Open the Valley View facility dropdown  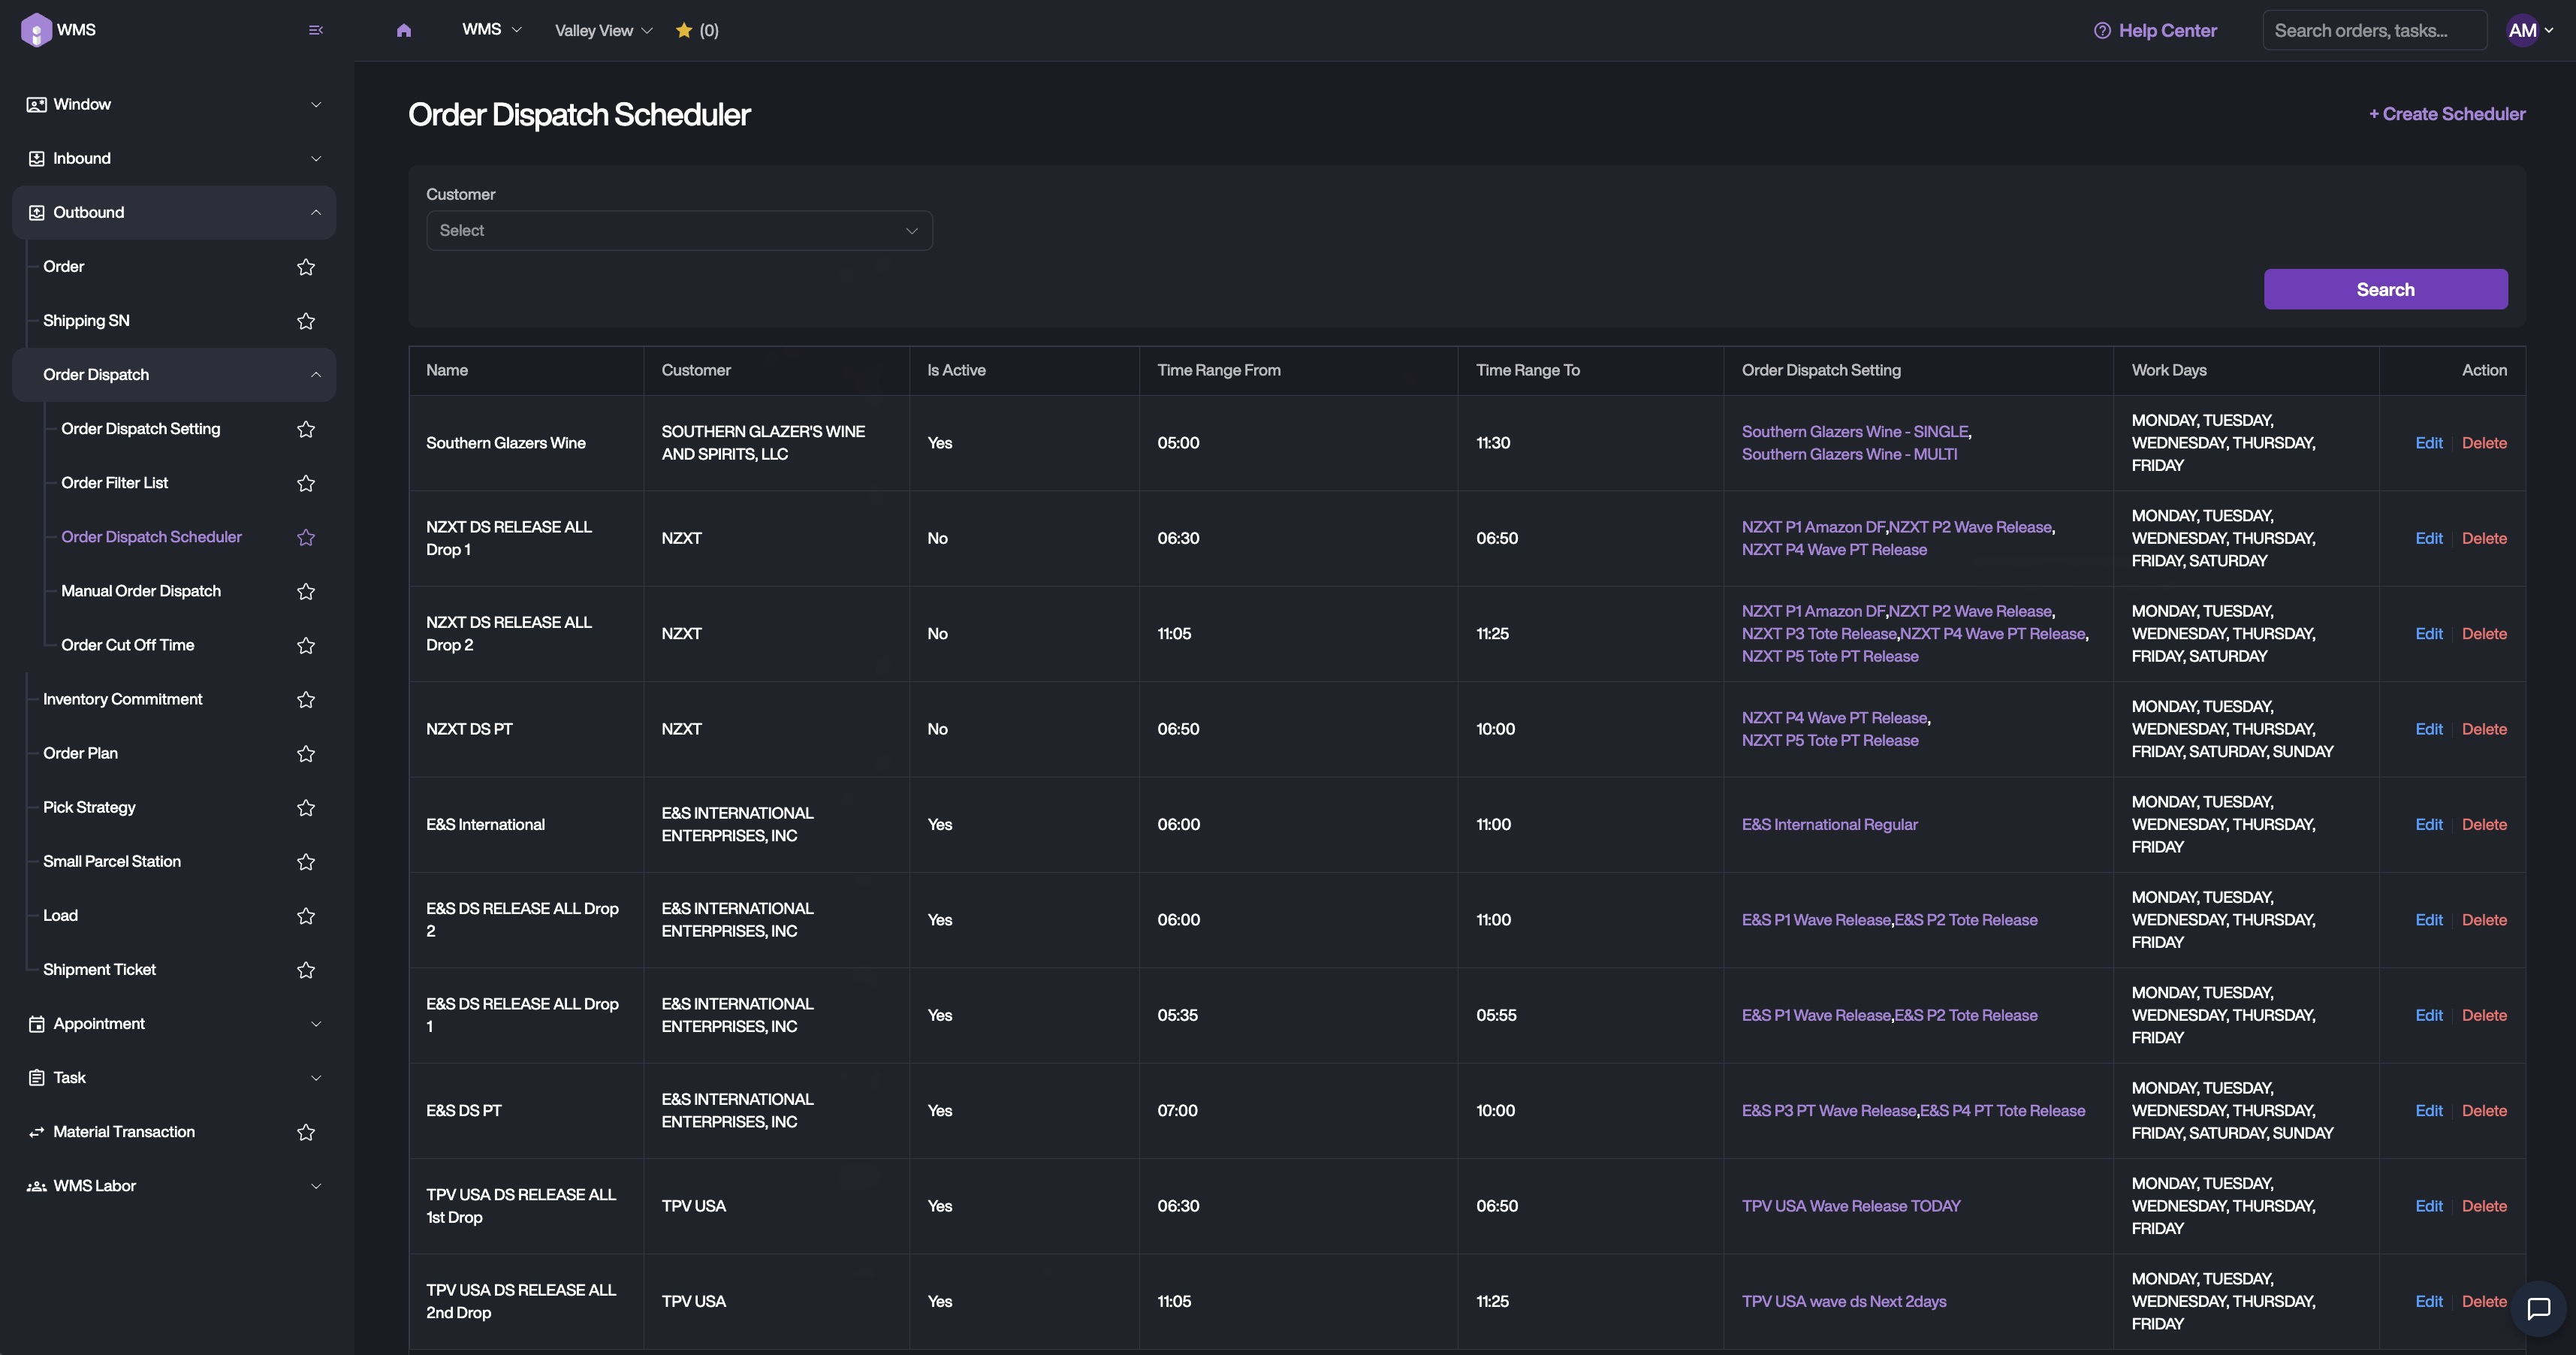[603, 30]
